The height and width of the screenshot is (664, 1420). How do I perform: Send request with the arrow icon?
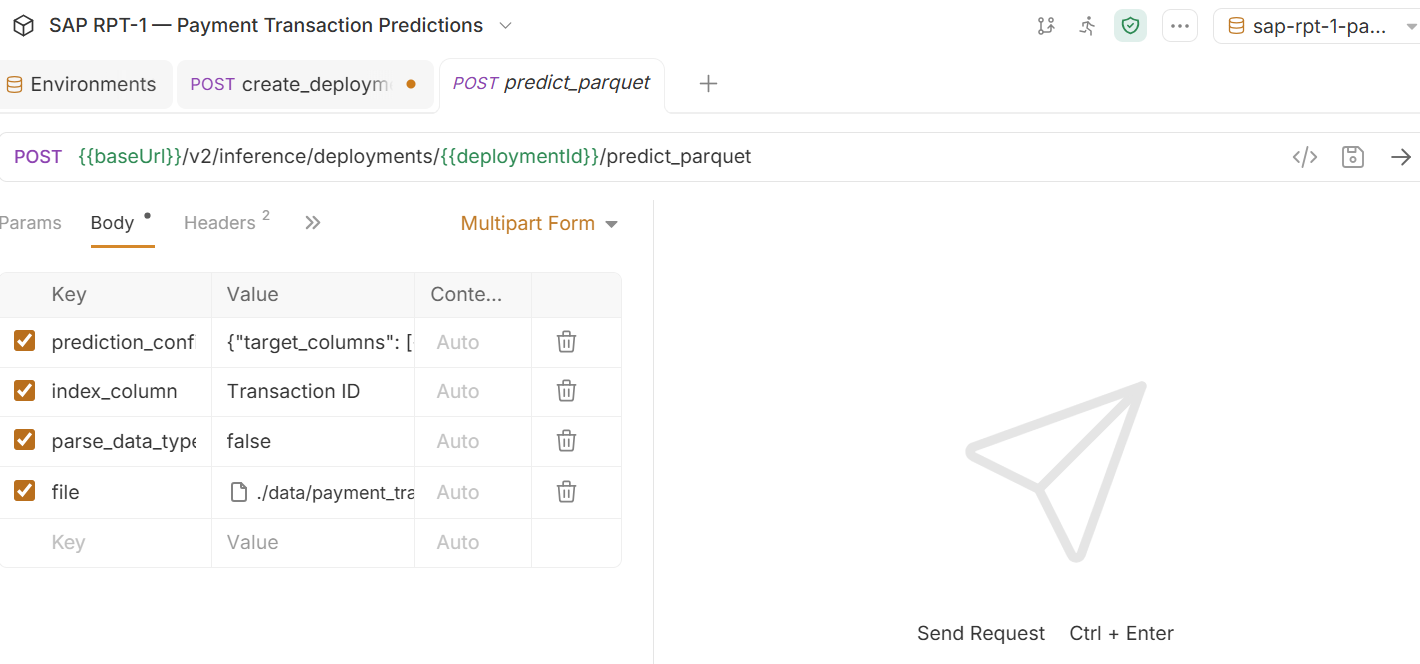coord(1401,157)
